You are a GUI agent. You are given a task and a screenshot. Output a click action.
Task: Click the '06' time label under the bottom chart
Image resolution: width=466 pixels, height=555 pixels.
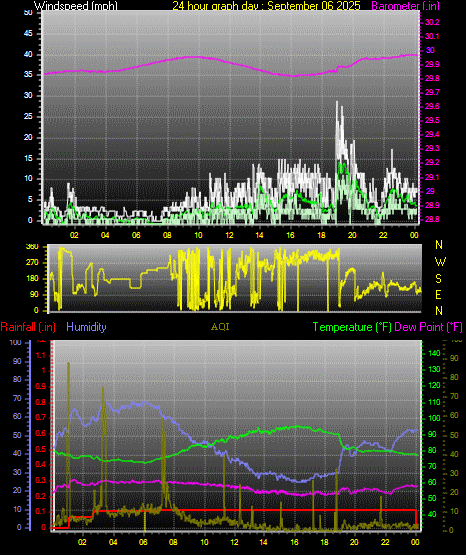click(143, 542)
